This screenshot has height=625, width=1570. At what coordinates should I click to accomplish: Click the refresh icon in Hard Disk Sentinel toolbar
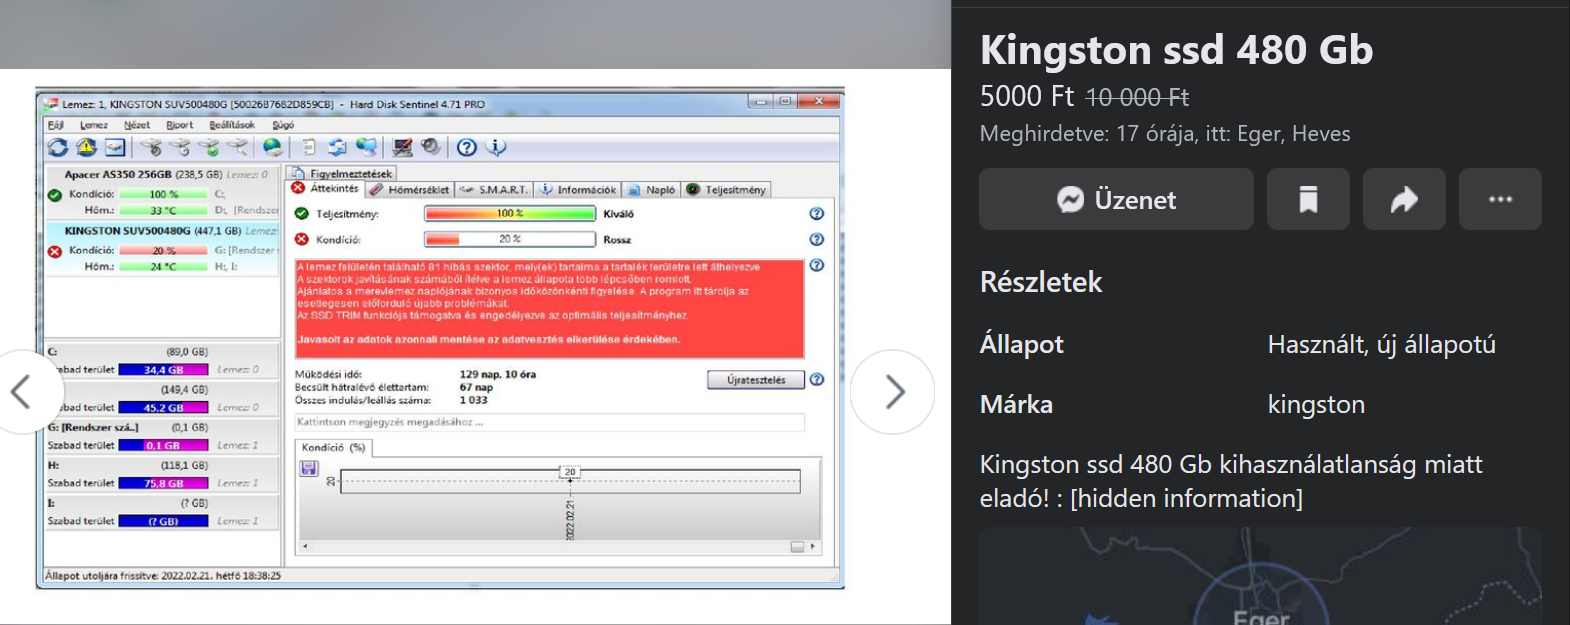pos(58,148)
